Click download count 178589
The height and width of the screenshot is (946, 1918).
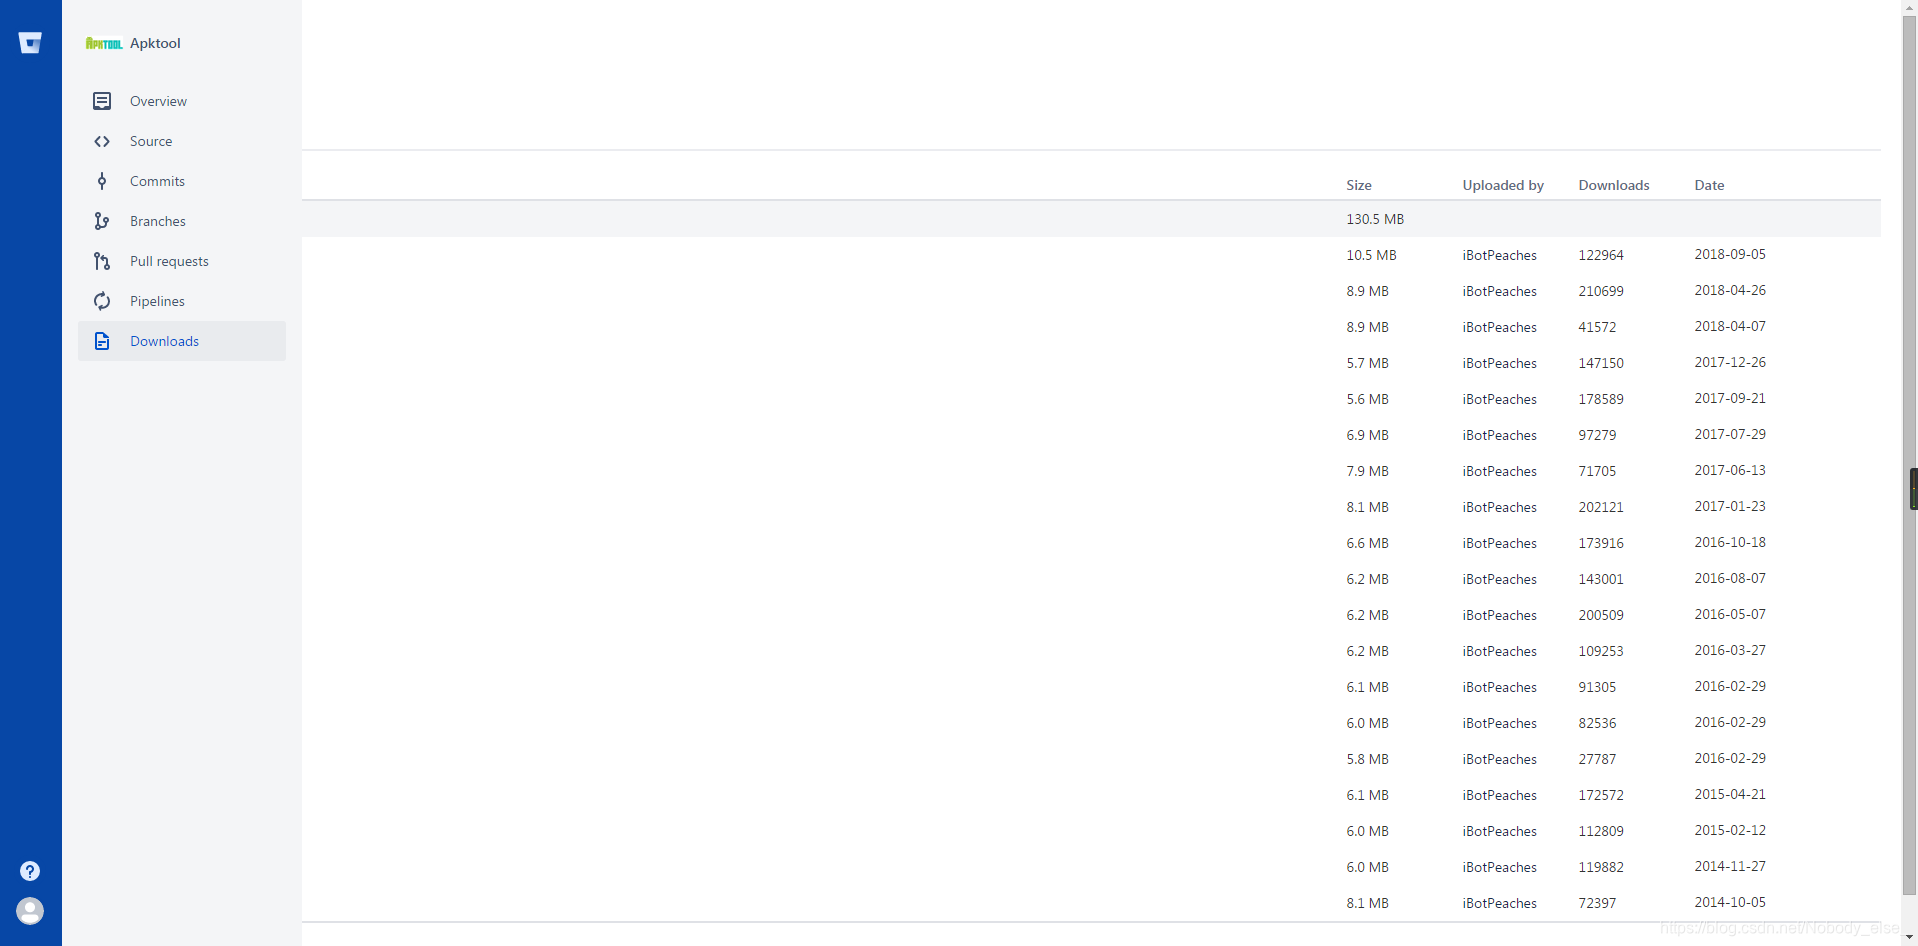pyautogui.click(x=1601, y=399)
